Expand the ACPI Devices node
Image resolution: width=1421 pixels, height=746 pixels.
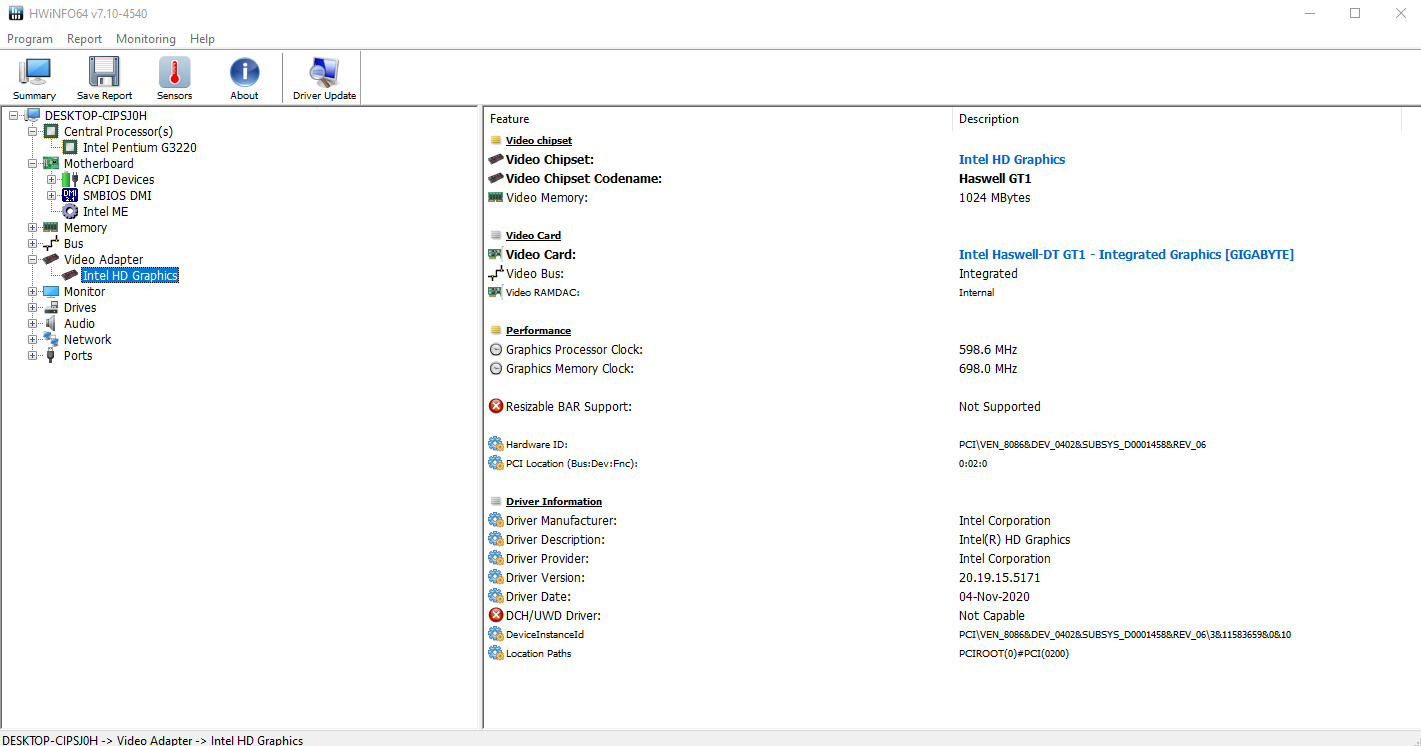pyautogui.click(x=52, y=179)
